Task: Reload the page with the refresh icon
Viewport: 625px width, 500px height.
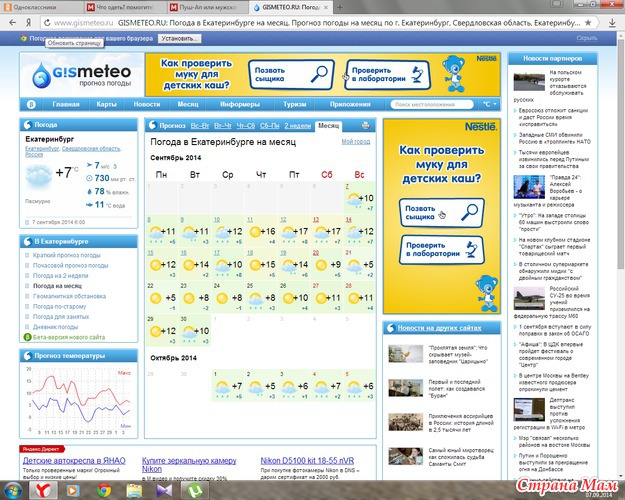Action: tap(47, 23)
